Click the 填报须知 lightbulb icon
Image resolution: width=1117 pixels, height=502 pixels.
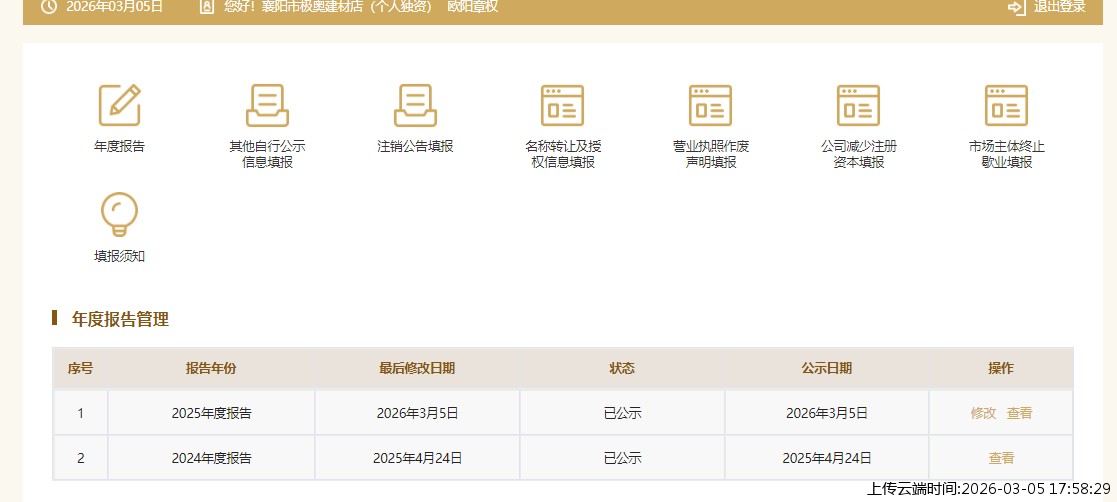(x=119, y=214)
